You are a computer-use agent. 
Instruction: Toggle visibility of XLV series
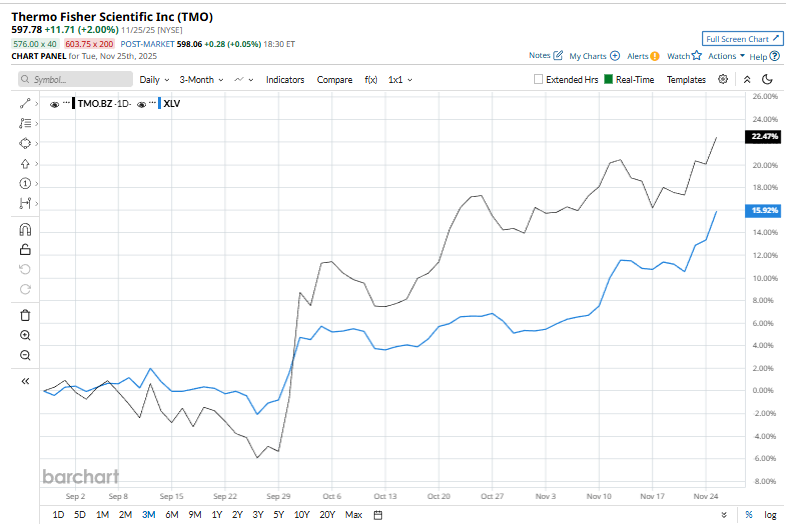click(141, 104)
